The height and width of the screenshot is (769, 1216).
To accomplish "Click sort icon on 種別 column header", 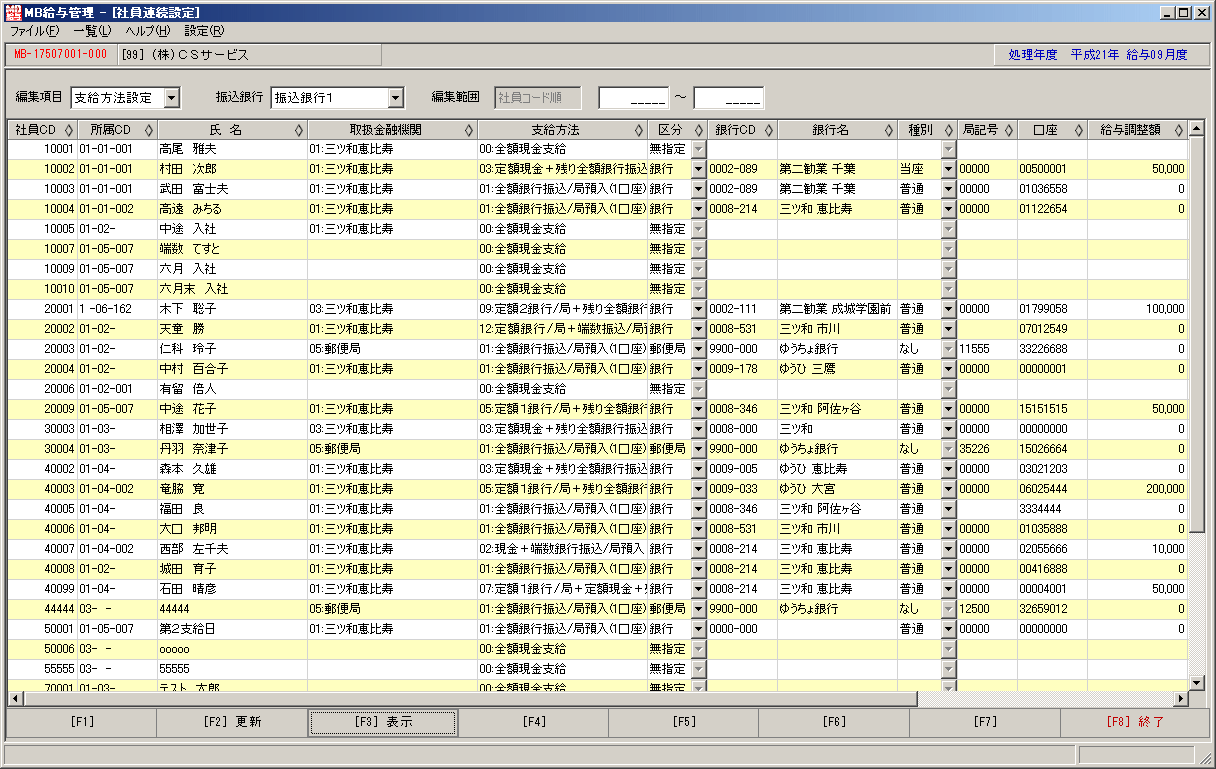I will [948, 130].
